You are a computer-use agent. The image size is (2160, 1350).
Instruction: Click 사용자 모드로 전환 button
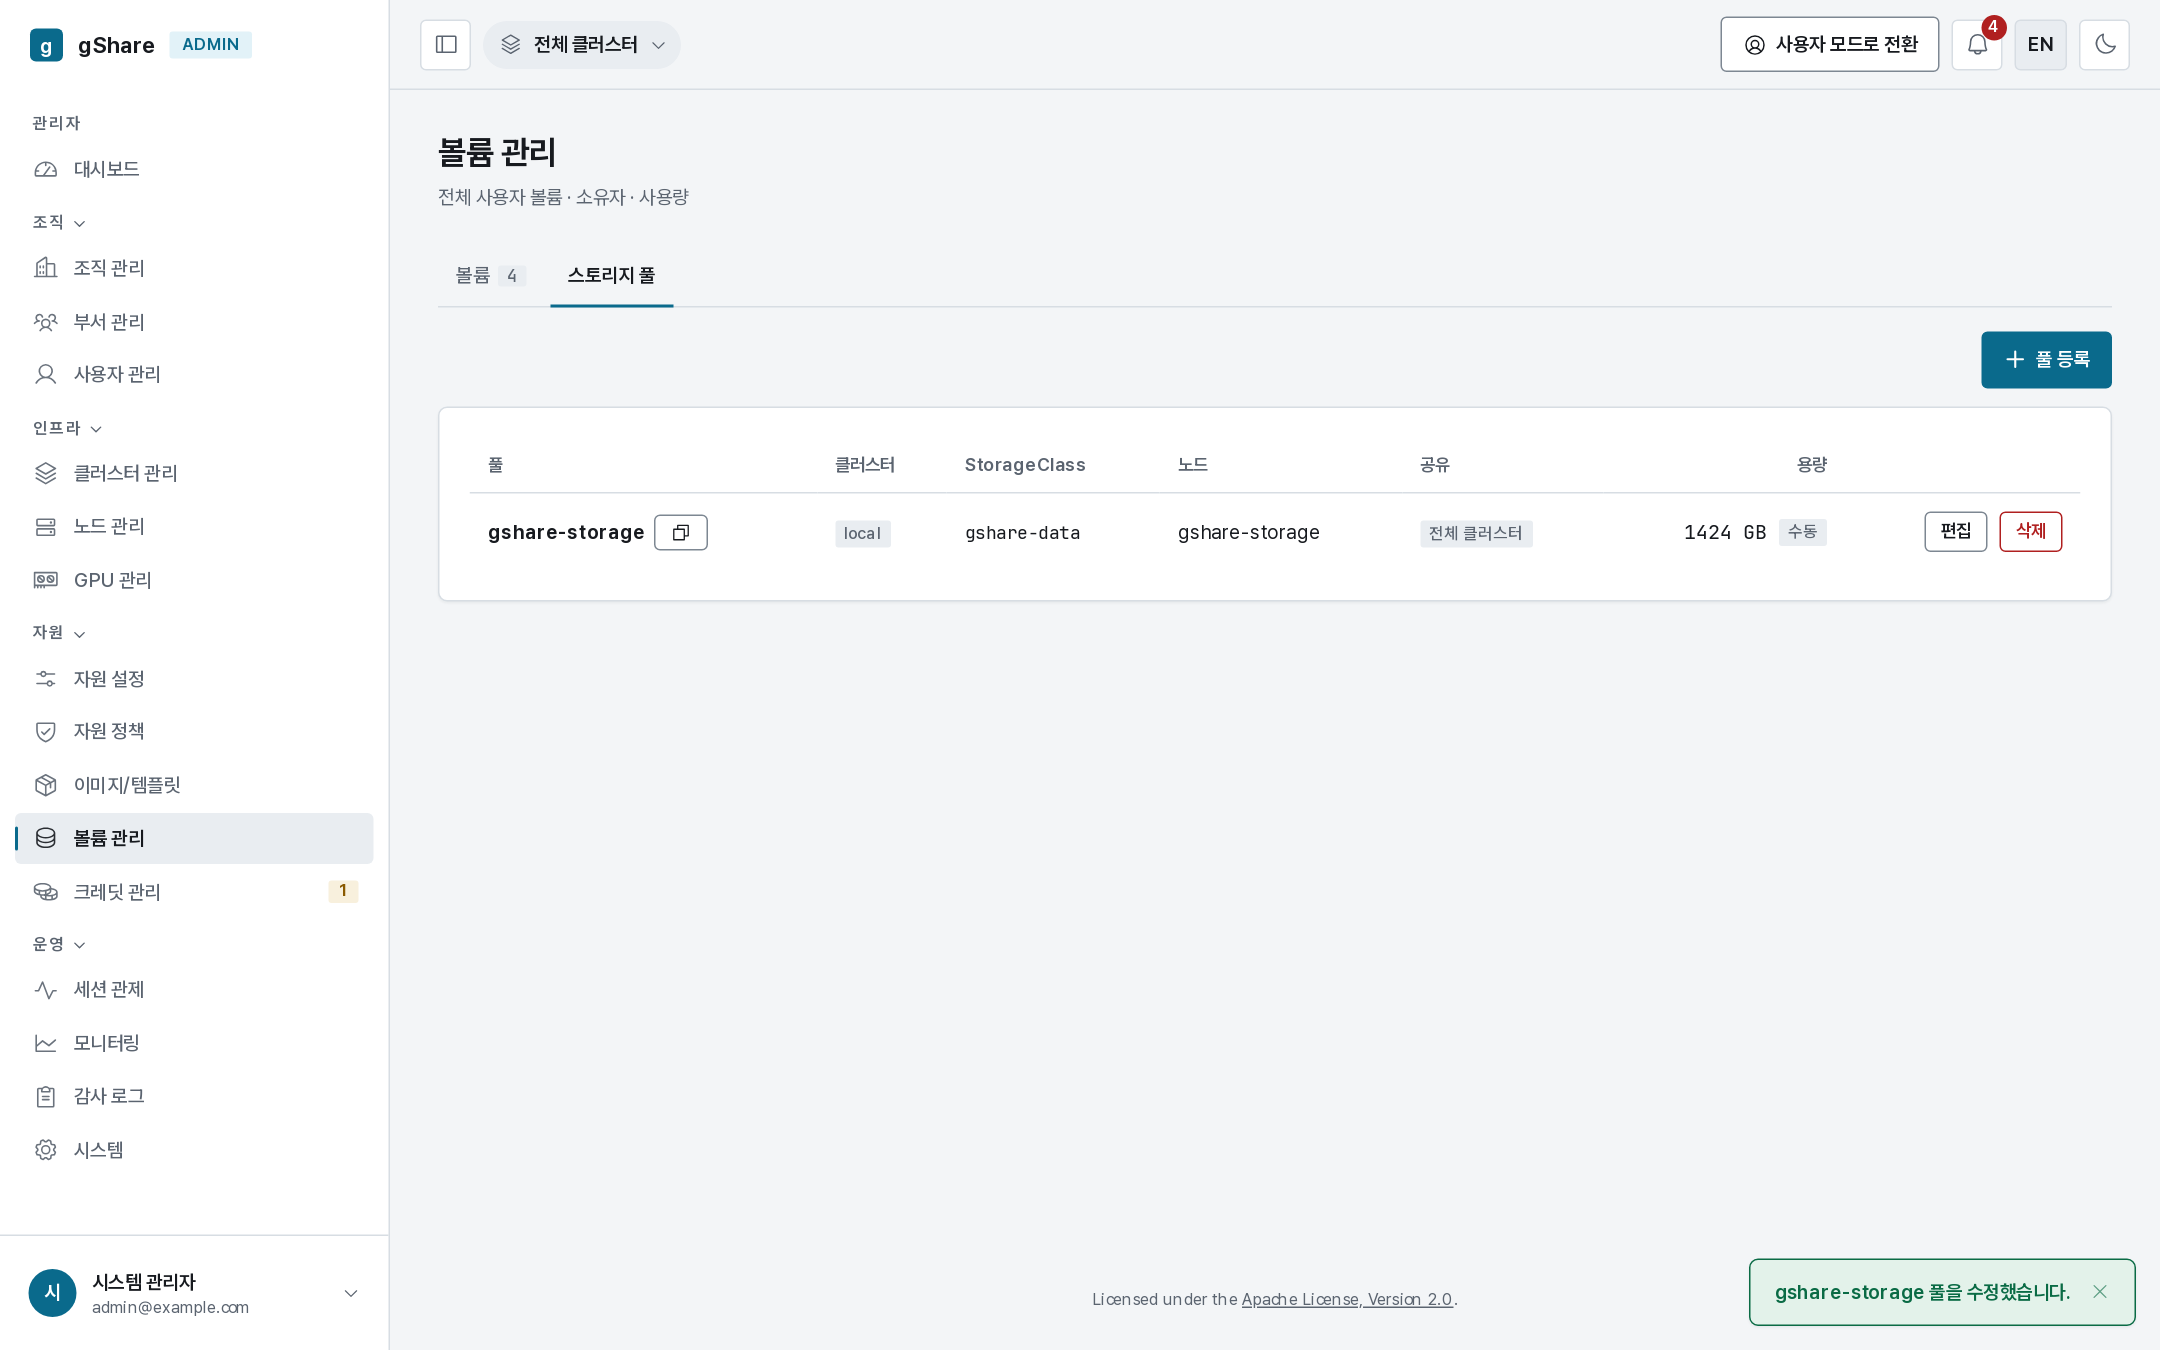click(x=1829, y=45)
